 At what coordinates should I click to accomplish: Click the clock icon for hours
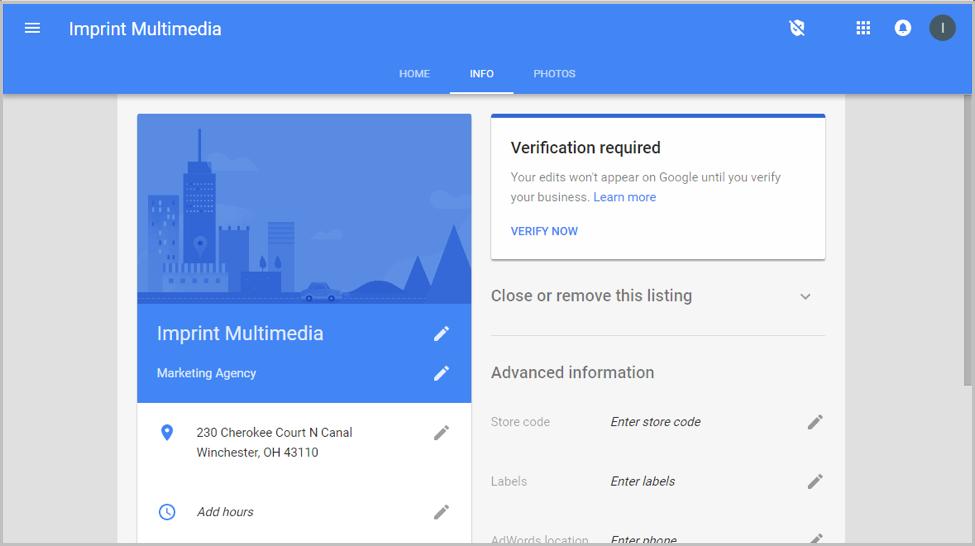tap(167, 512)
